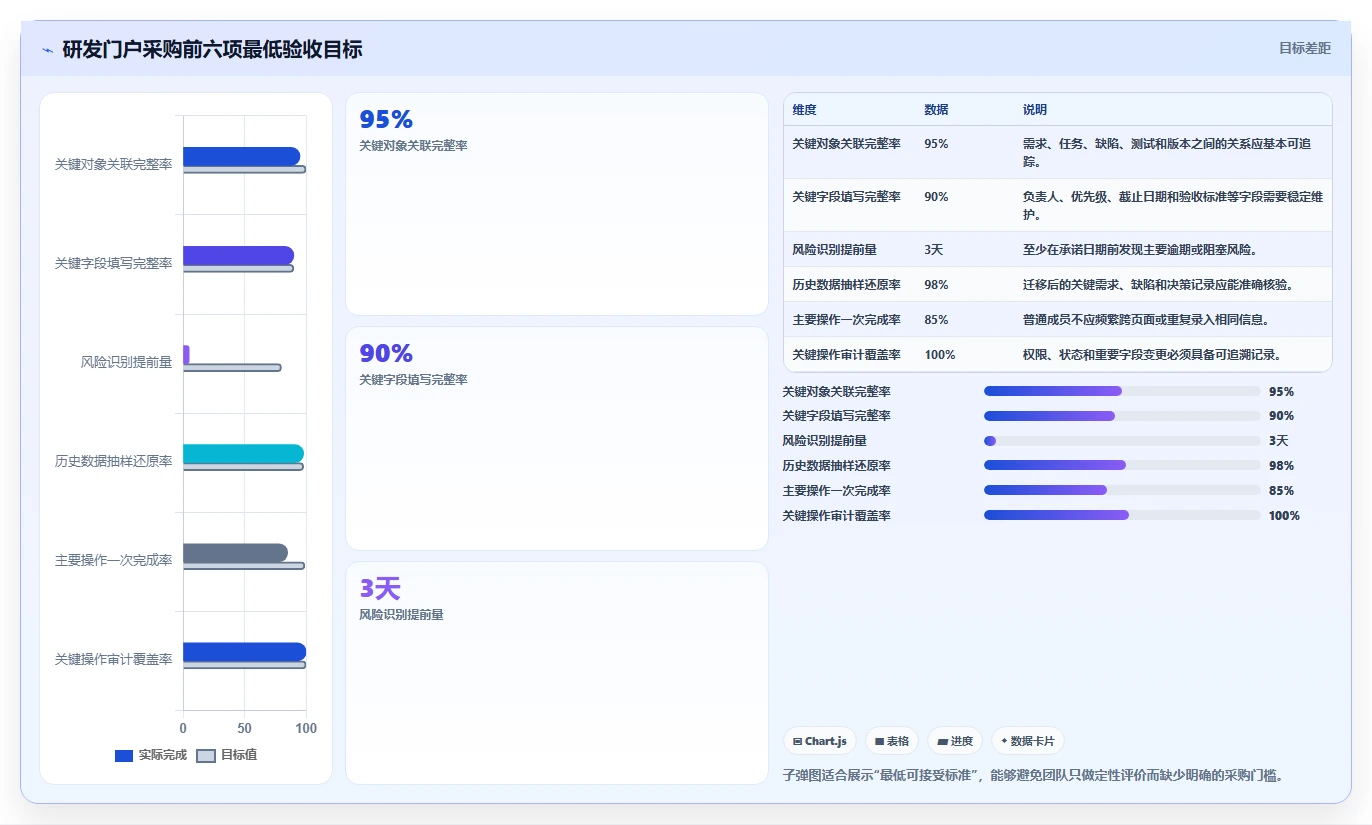Click the description starting 负责人、优先级
This screenshot has height=825, width=1372.
(x=1174, y=206)
